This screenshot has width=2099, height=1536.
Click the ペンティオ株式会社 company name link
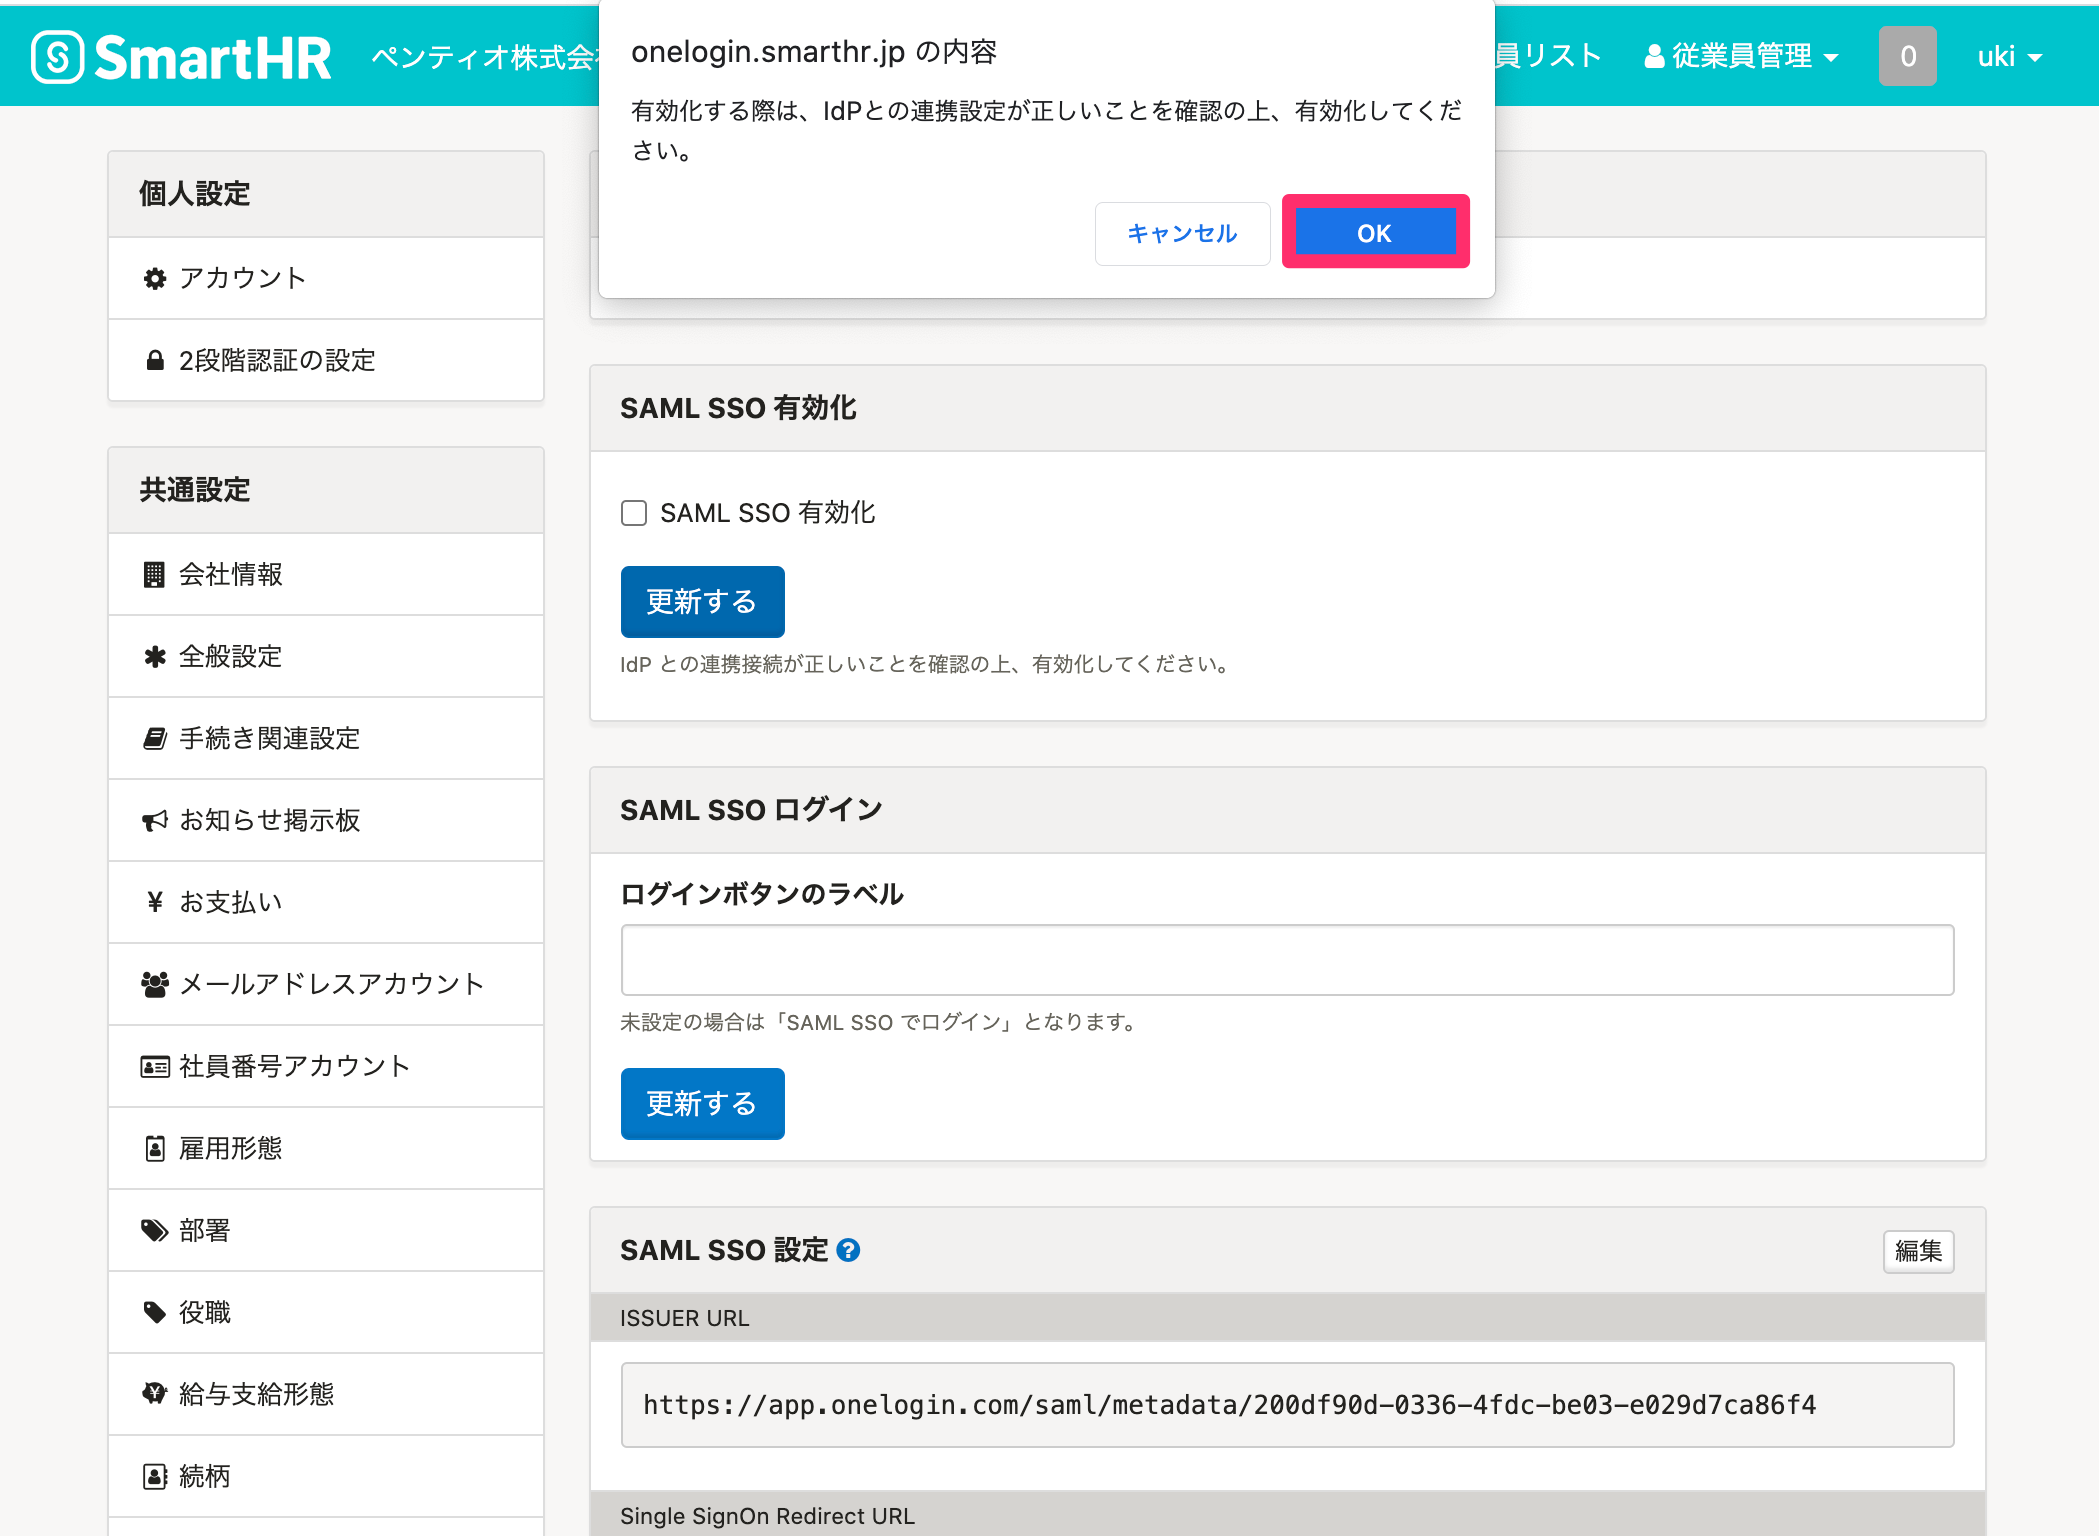[x=485, y=57]
